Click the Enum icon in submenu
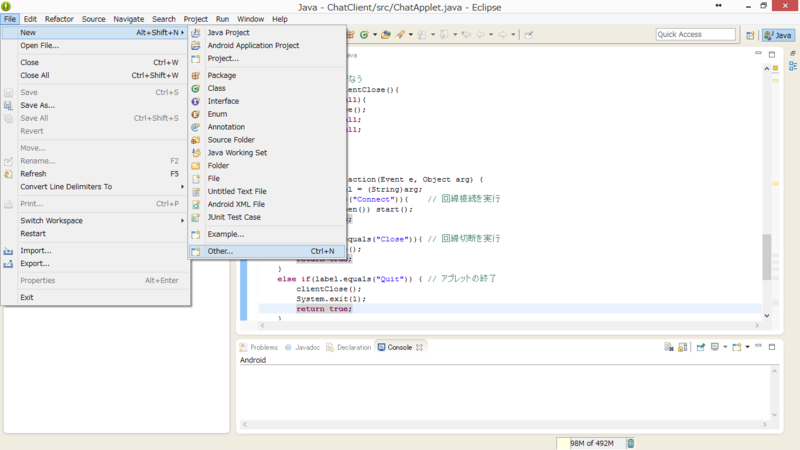 point(196,114)
